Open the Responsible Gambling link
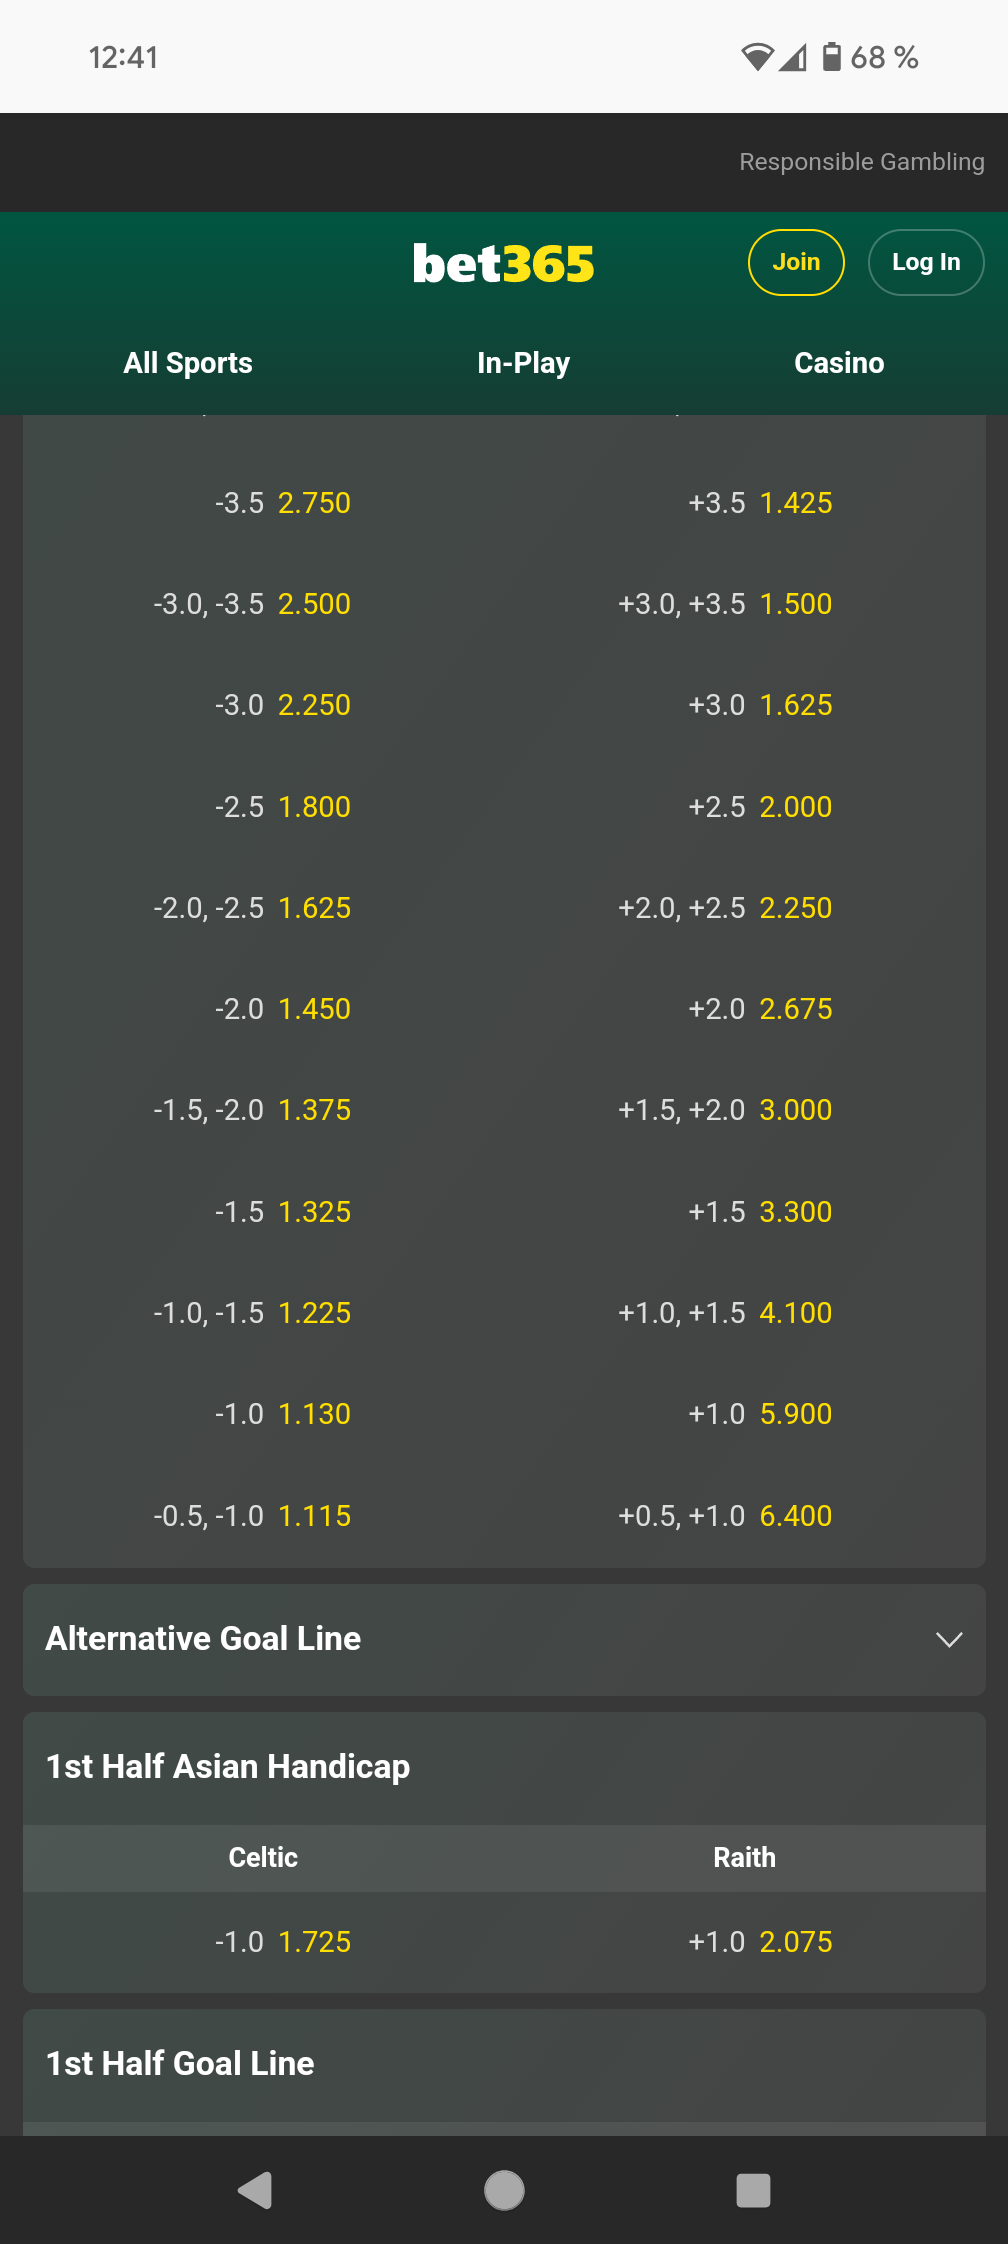The height and width of the screenshot is (2244, 1008). [861, 162]
